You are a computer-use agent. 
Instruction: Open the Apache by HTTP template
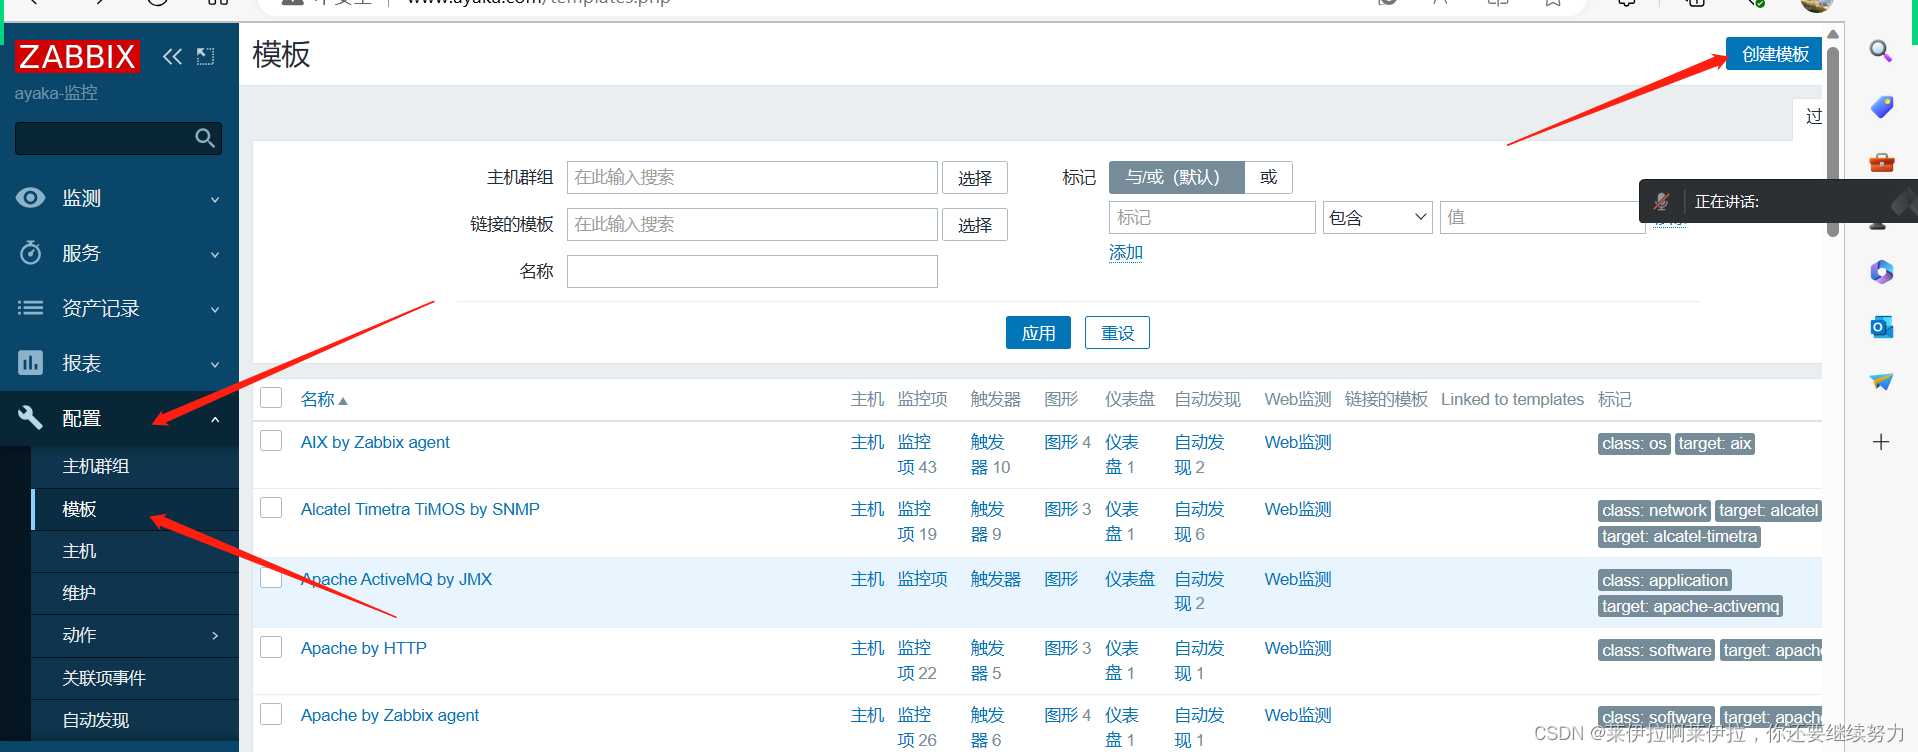(x=363, y=648)
